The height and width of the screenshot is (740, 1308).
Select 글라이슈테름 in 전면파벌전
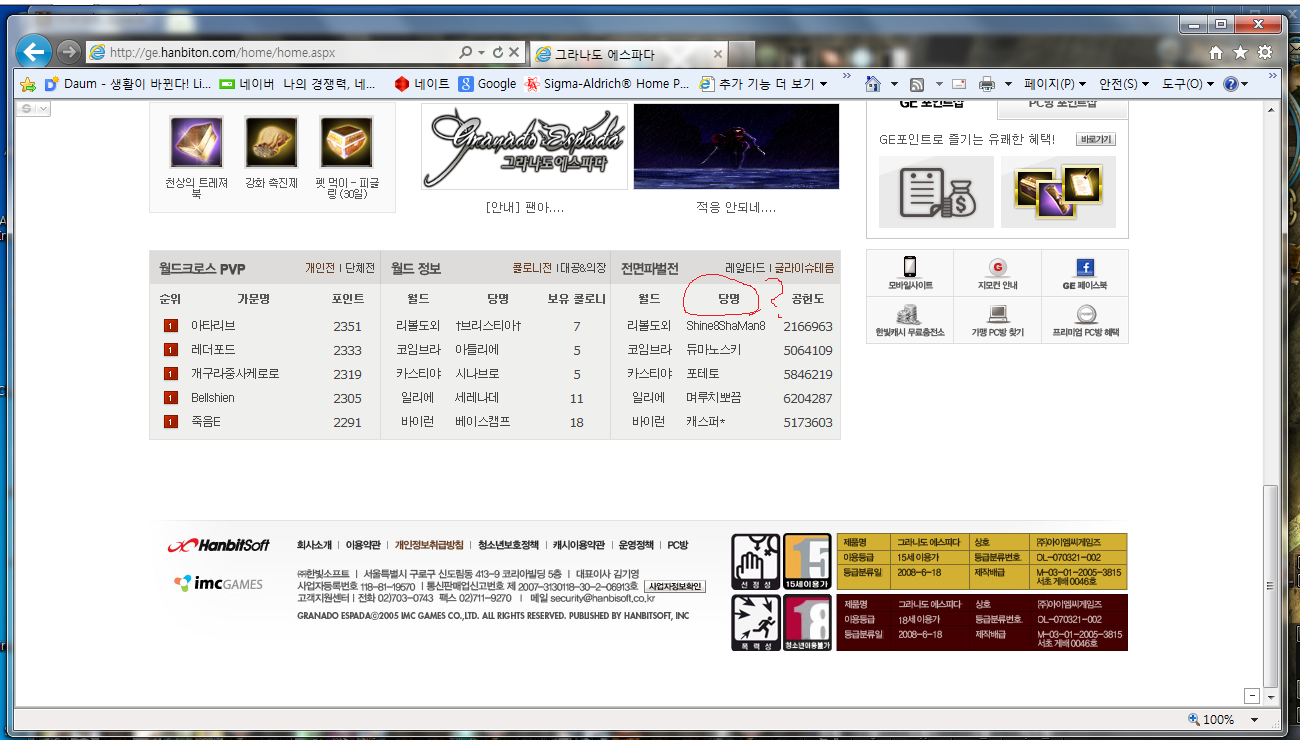[804, 269]
